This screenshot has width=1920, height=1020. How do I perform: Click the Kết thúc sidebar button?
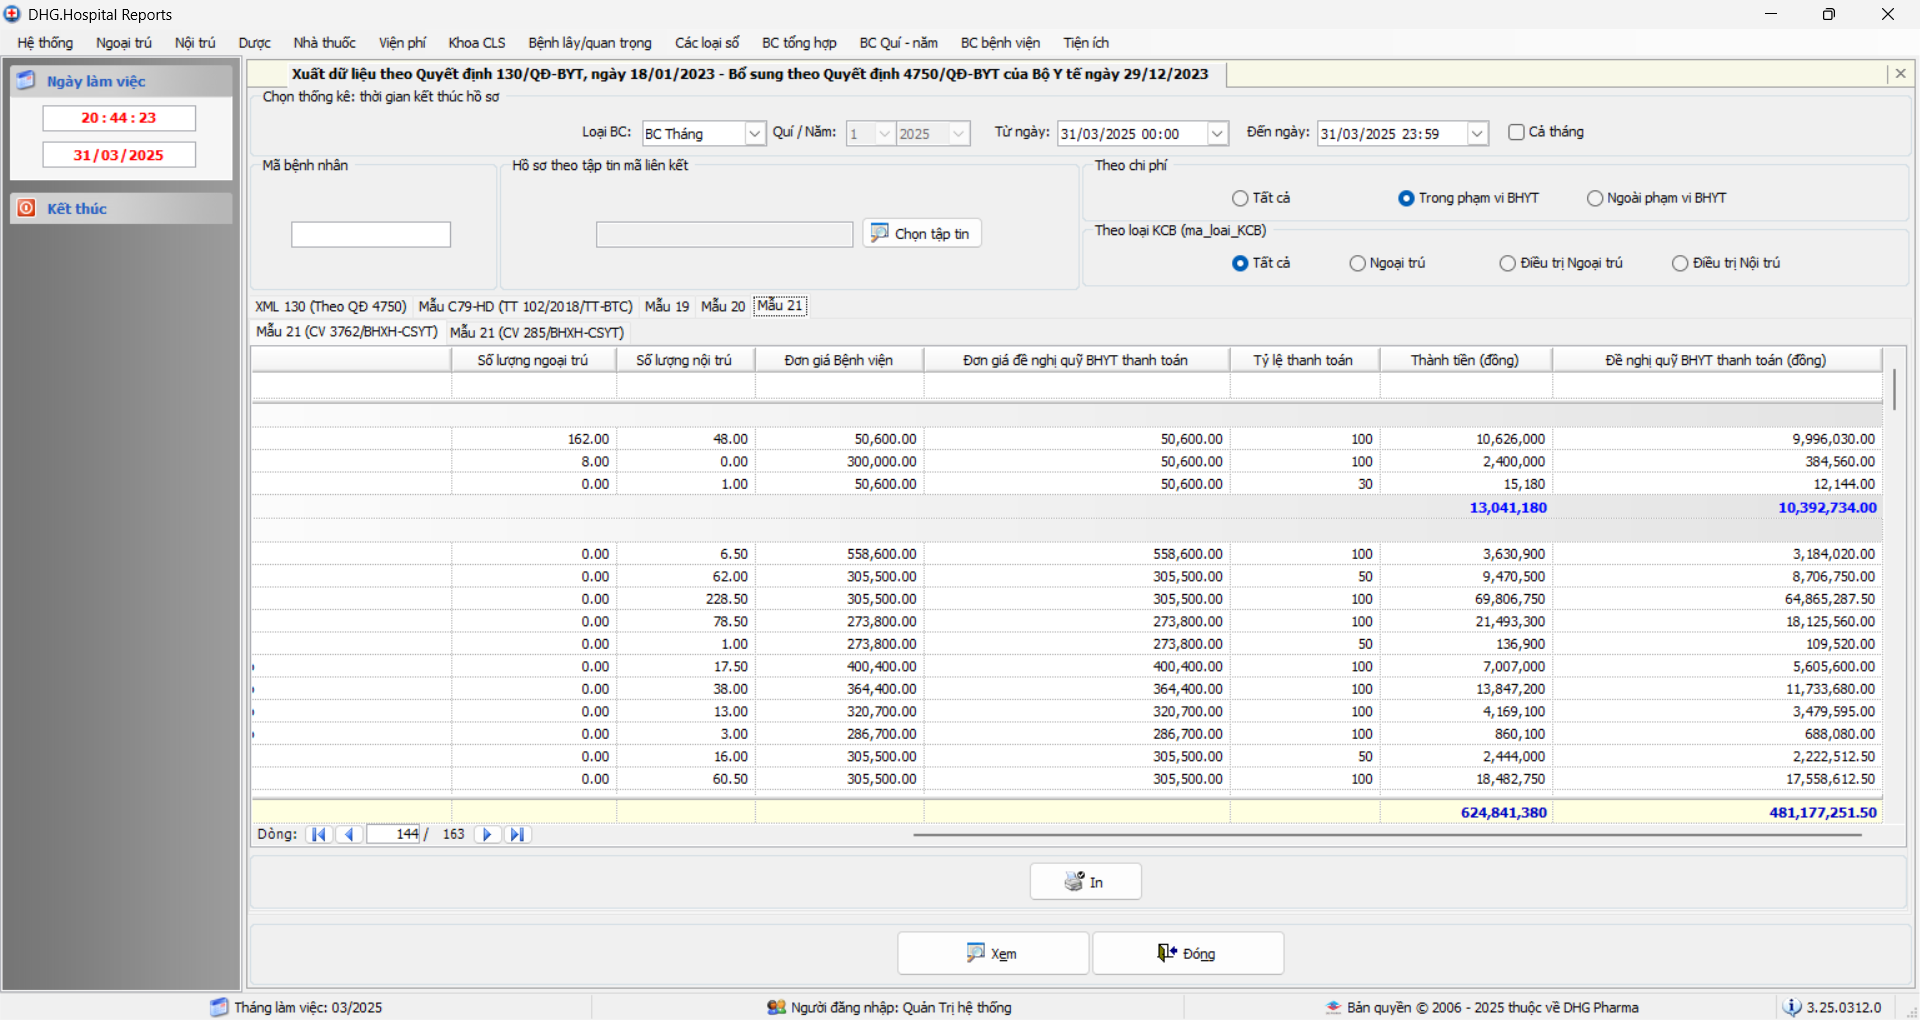tap(121, 208)
